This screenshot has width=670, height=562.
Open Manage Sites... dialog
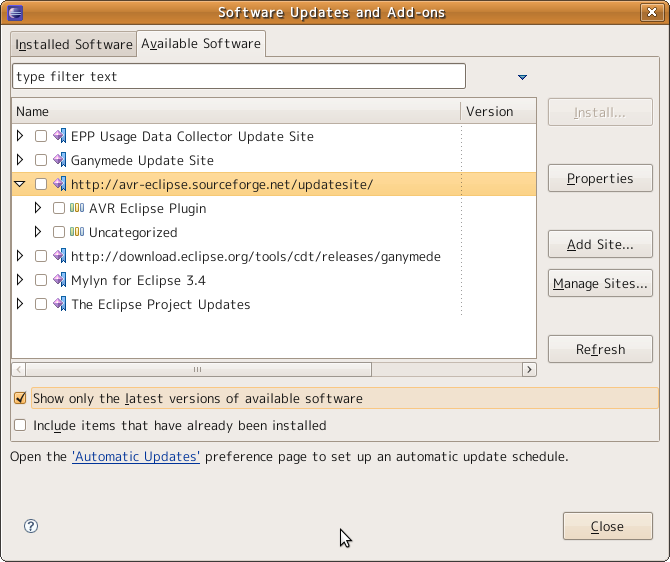(x=600, y=283)
